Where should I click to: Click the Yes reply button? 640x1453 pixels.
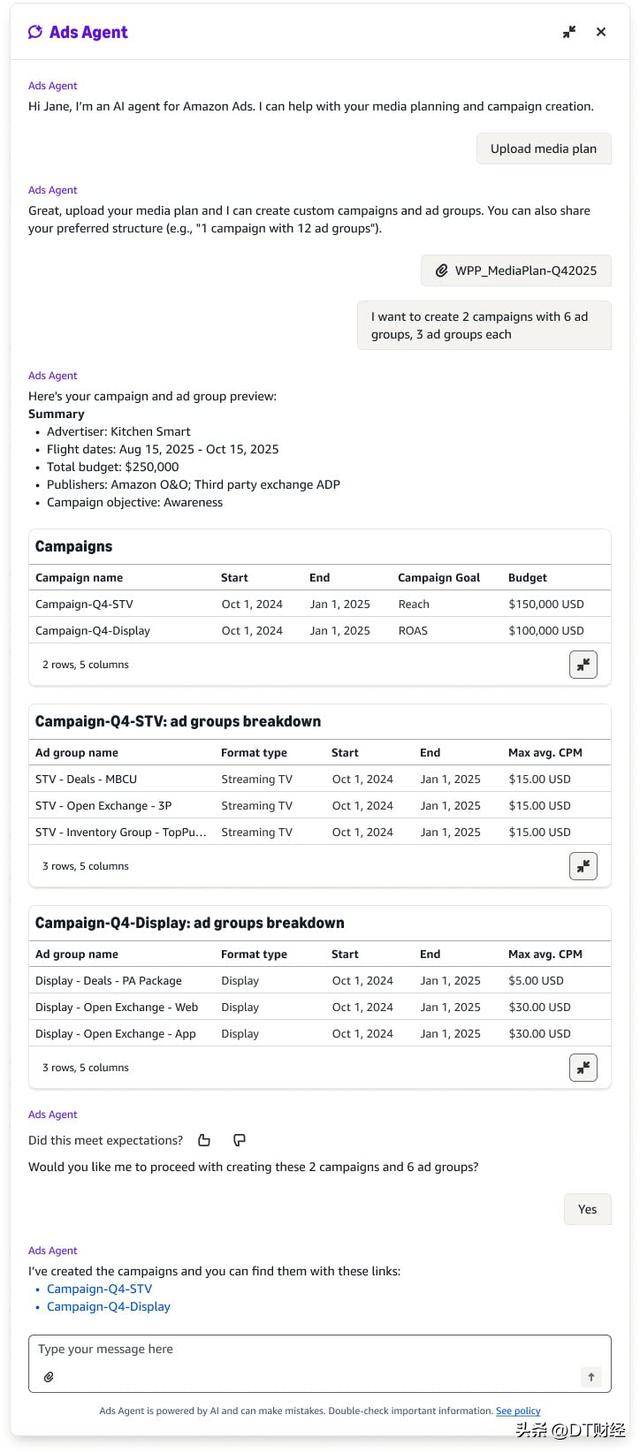click(x=587, y=1209)
